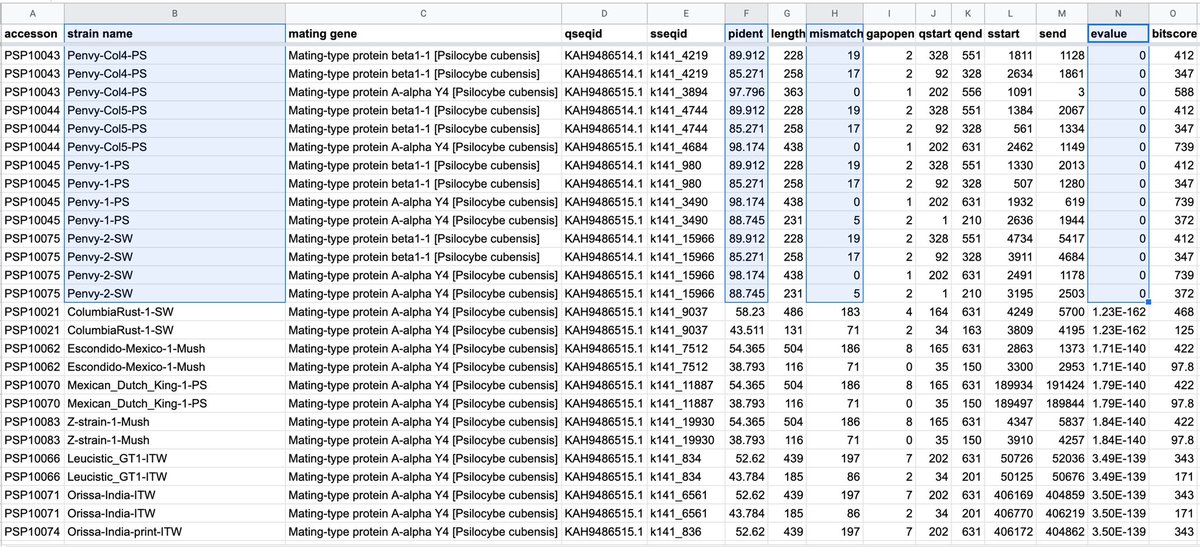
Task: Select the sstart cell showing 50726
Action: coord(1010,458)
